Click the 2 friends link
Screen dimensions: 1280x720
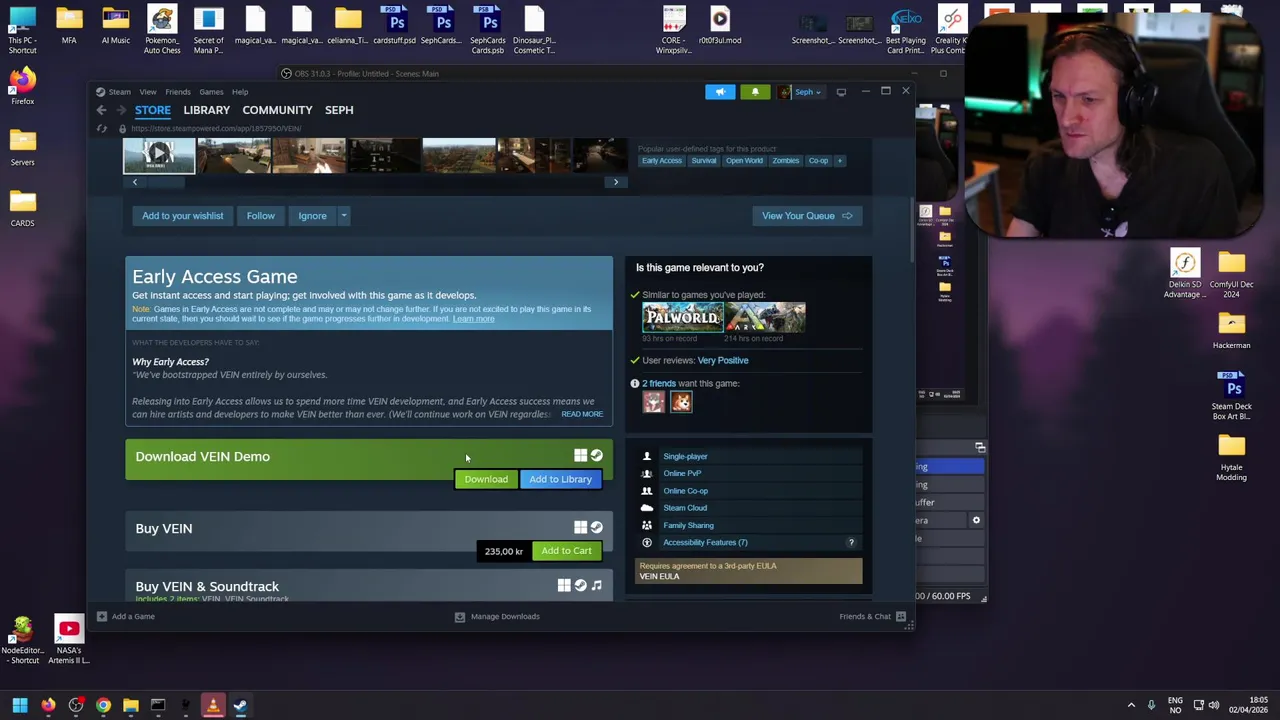(x=659, y=383)
